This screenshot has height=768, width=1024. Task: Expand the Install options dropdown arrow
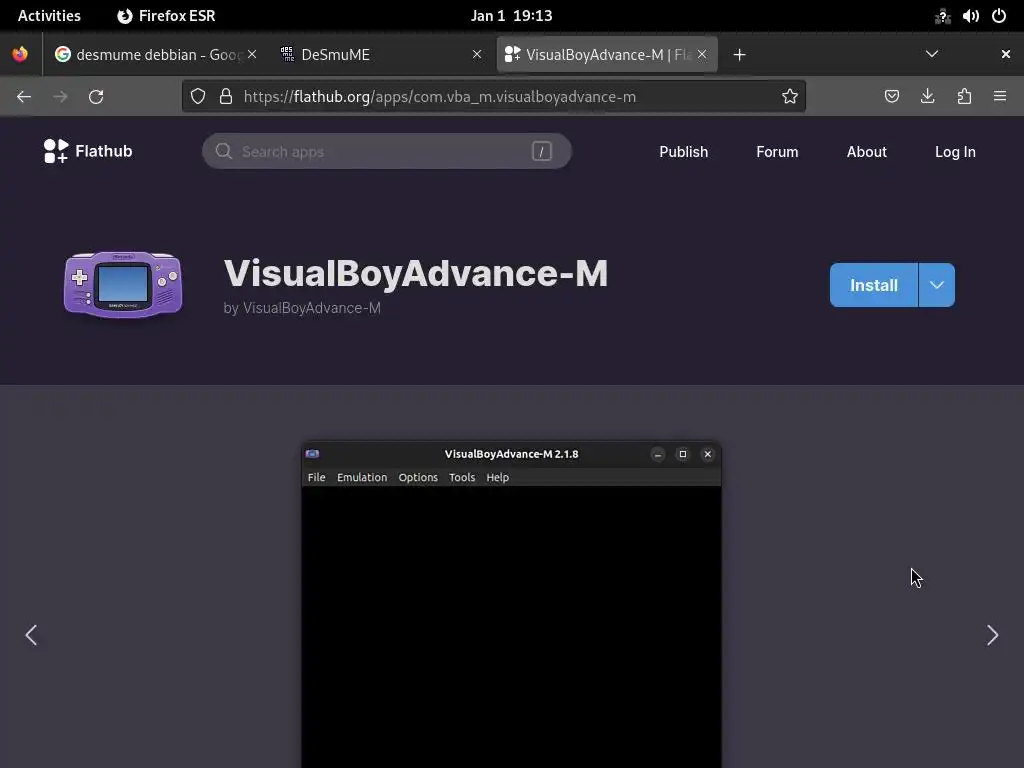tap(936, 285)
